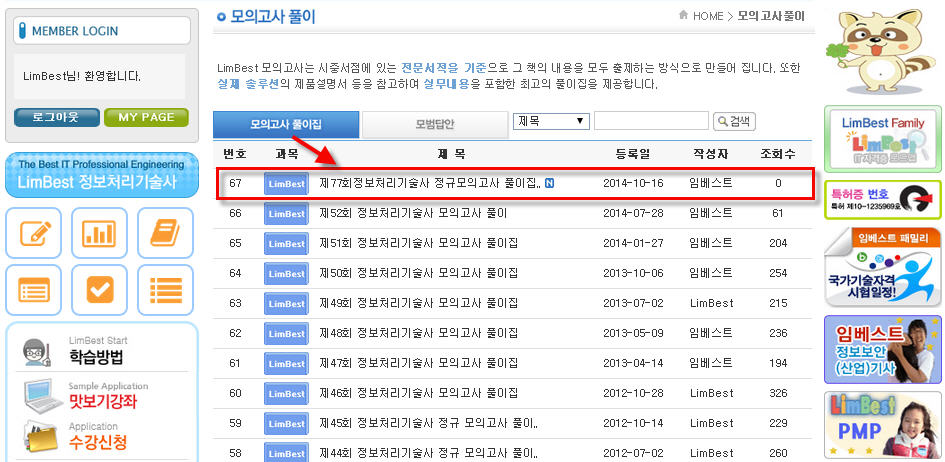The width and height of the screenshot is (945, 462).
Task: Open the LimBest PMP banner
Action: point(882,425)
